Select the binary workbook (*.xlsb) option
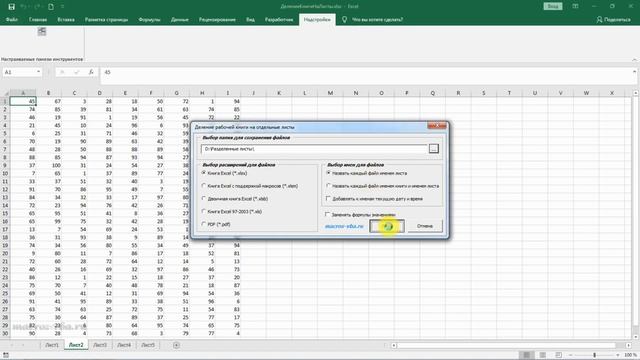Viewport: 640px width, 360px height. click(x=235, y=199)
